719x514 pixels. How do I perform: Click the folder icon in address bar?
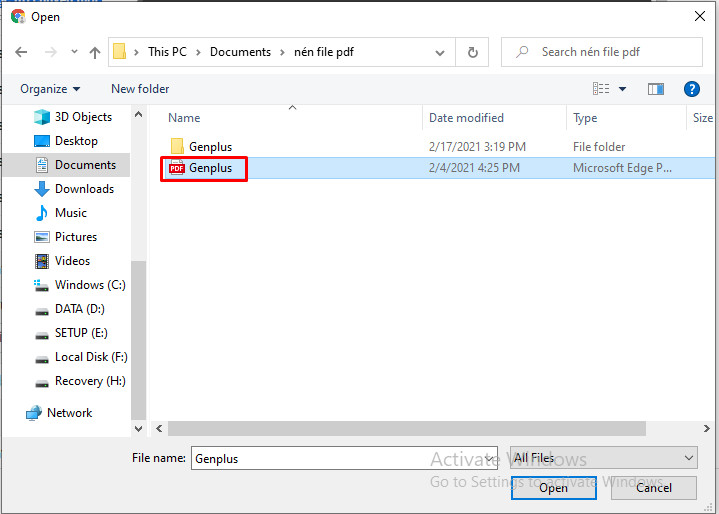[119, 51]
